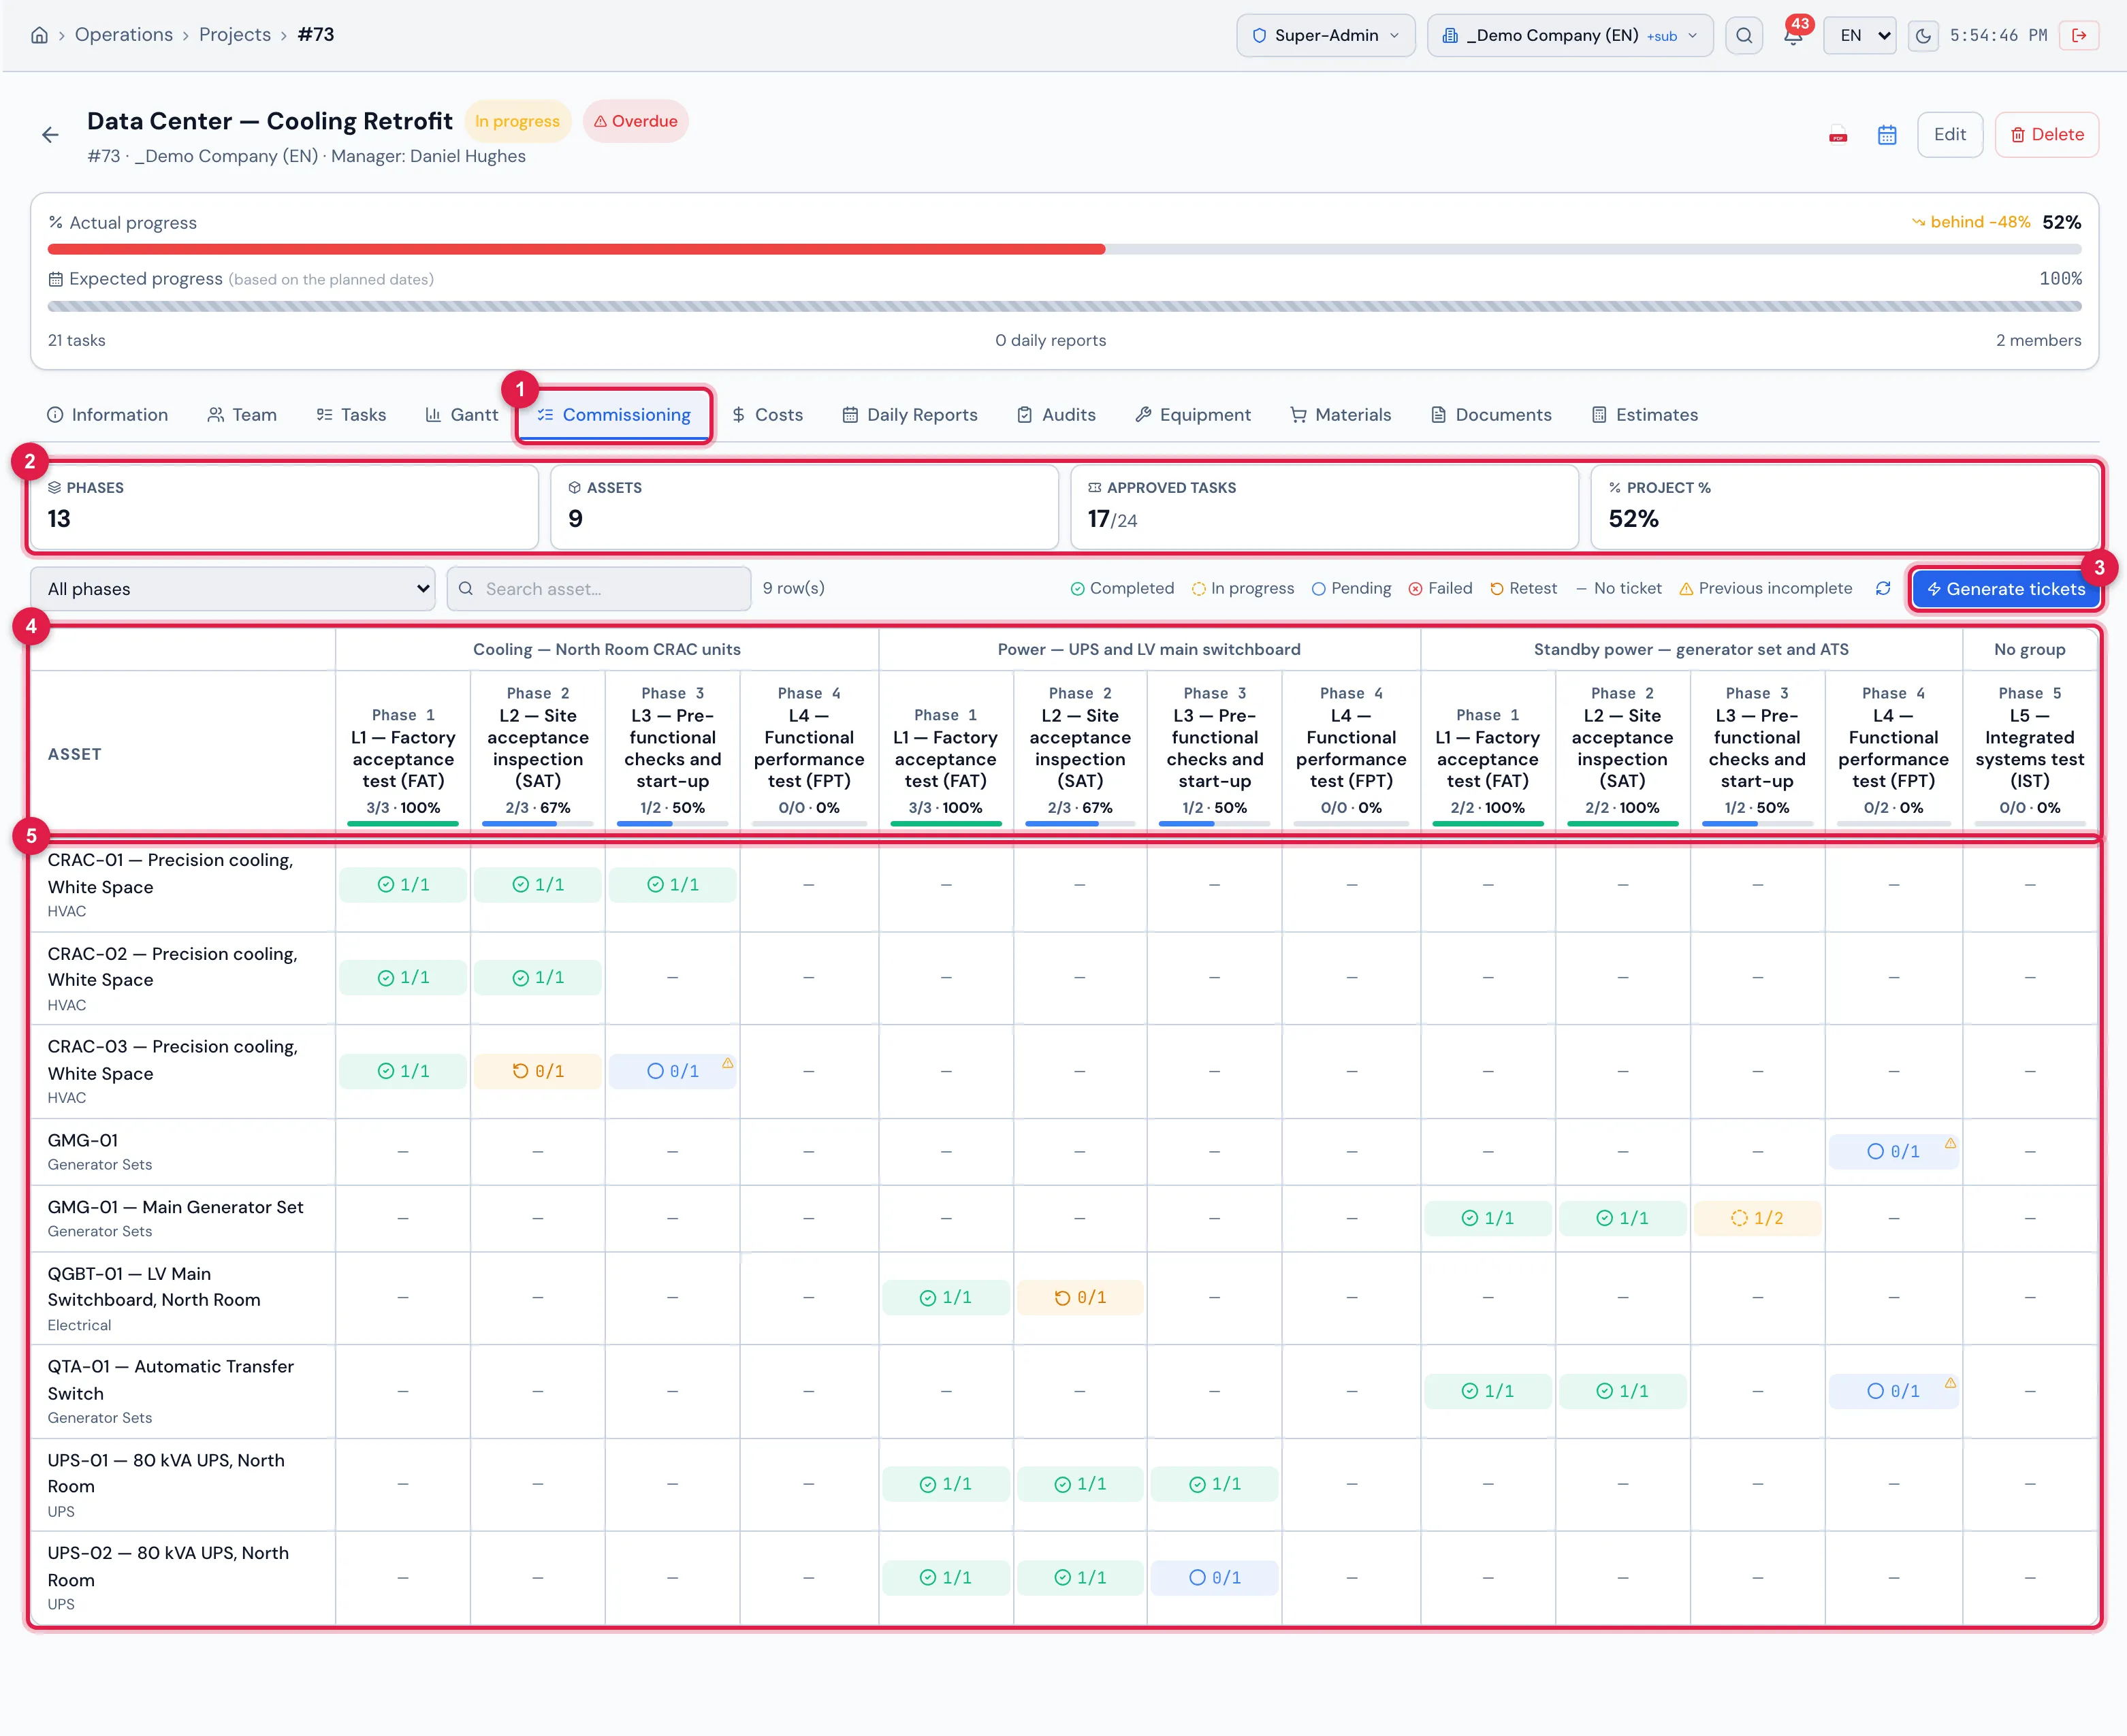Viewport: 2127px width, 1736px height.
Task: Toggle dark mode moon icon
Action: click(x=1922, y=35)
